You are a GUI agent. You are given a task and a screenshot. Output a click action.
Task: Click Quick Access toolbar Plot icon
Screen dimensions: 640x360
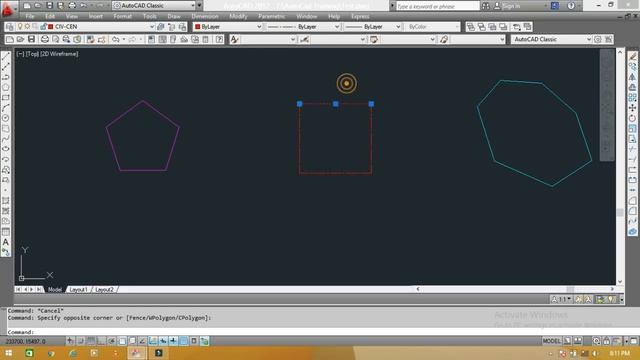[72, 6]
